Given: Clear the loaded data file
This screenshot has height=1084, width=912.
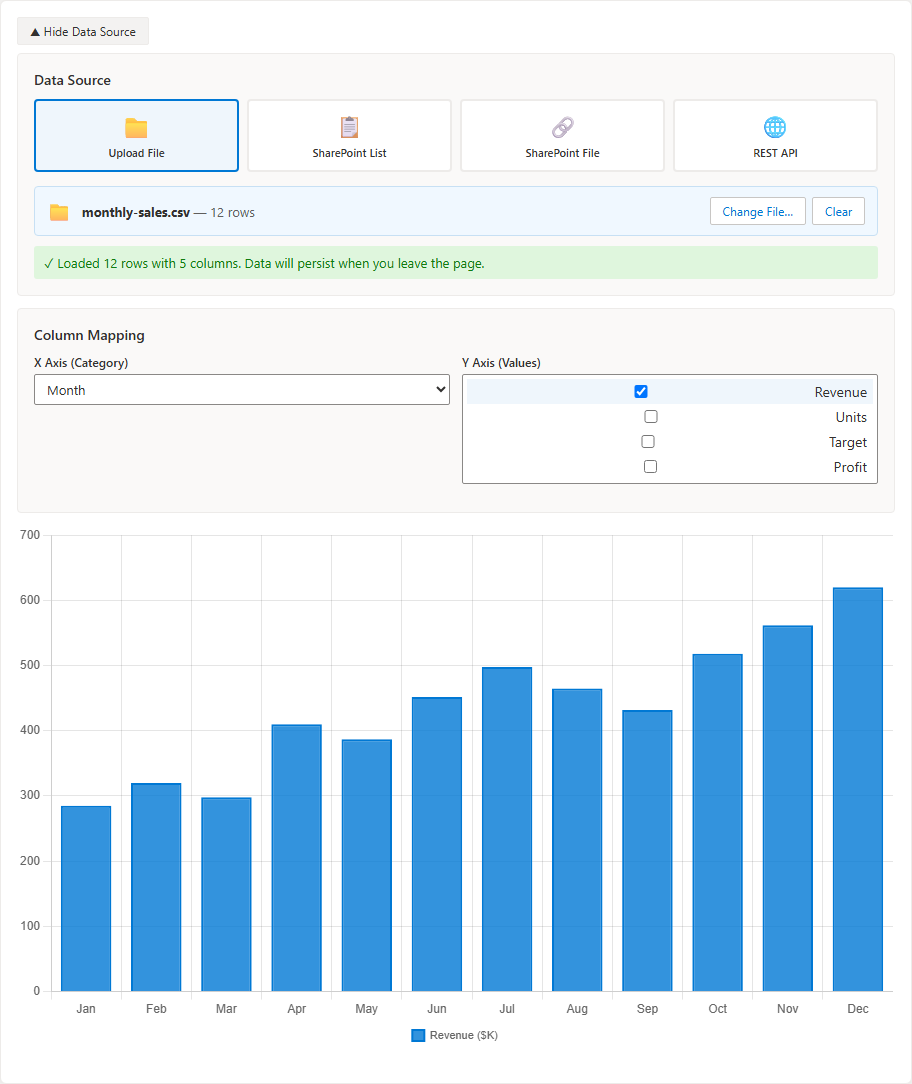Looking at the screenshot, I should [838, 212].
